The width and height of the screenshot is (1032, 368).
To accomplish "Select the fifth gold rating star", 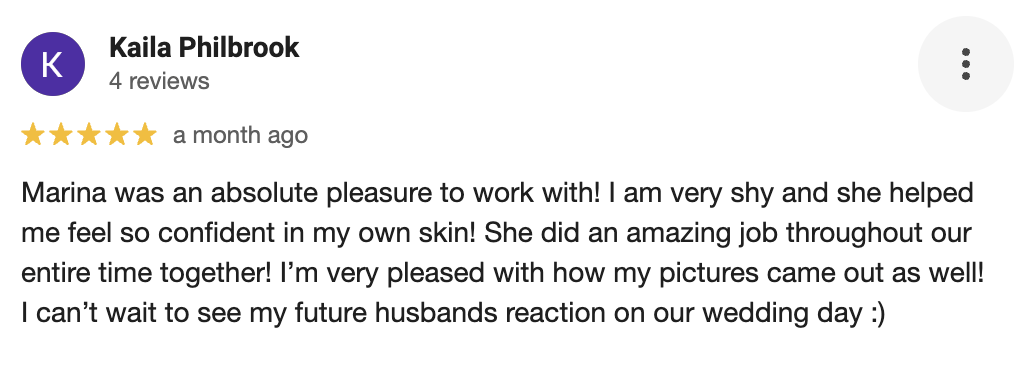I will pyautogui.click(x=145, y=135).
